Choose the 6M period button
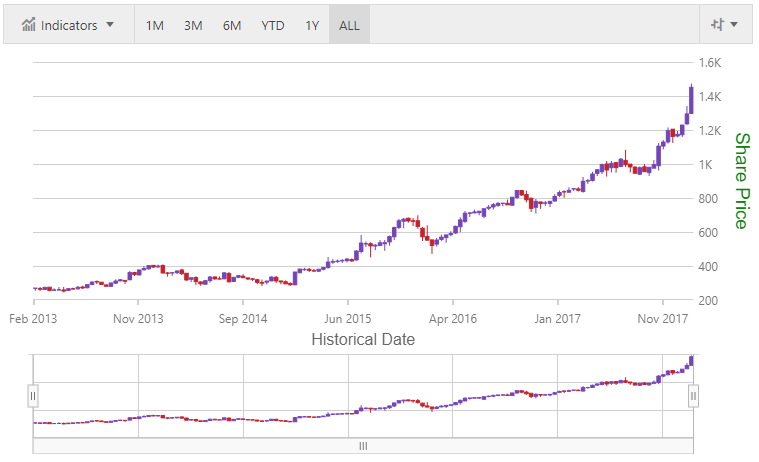The width and height of the screenshot is (759, 462). pos(232,25)
